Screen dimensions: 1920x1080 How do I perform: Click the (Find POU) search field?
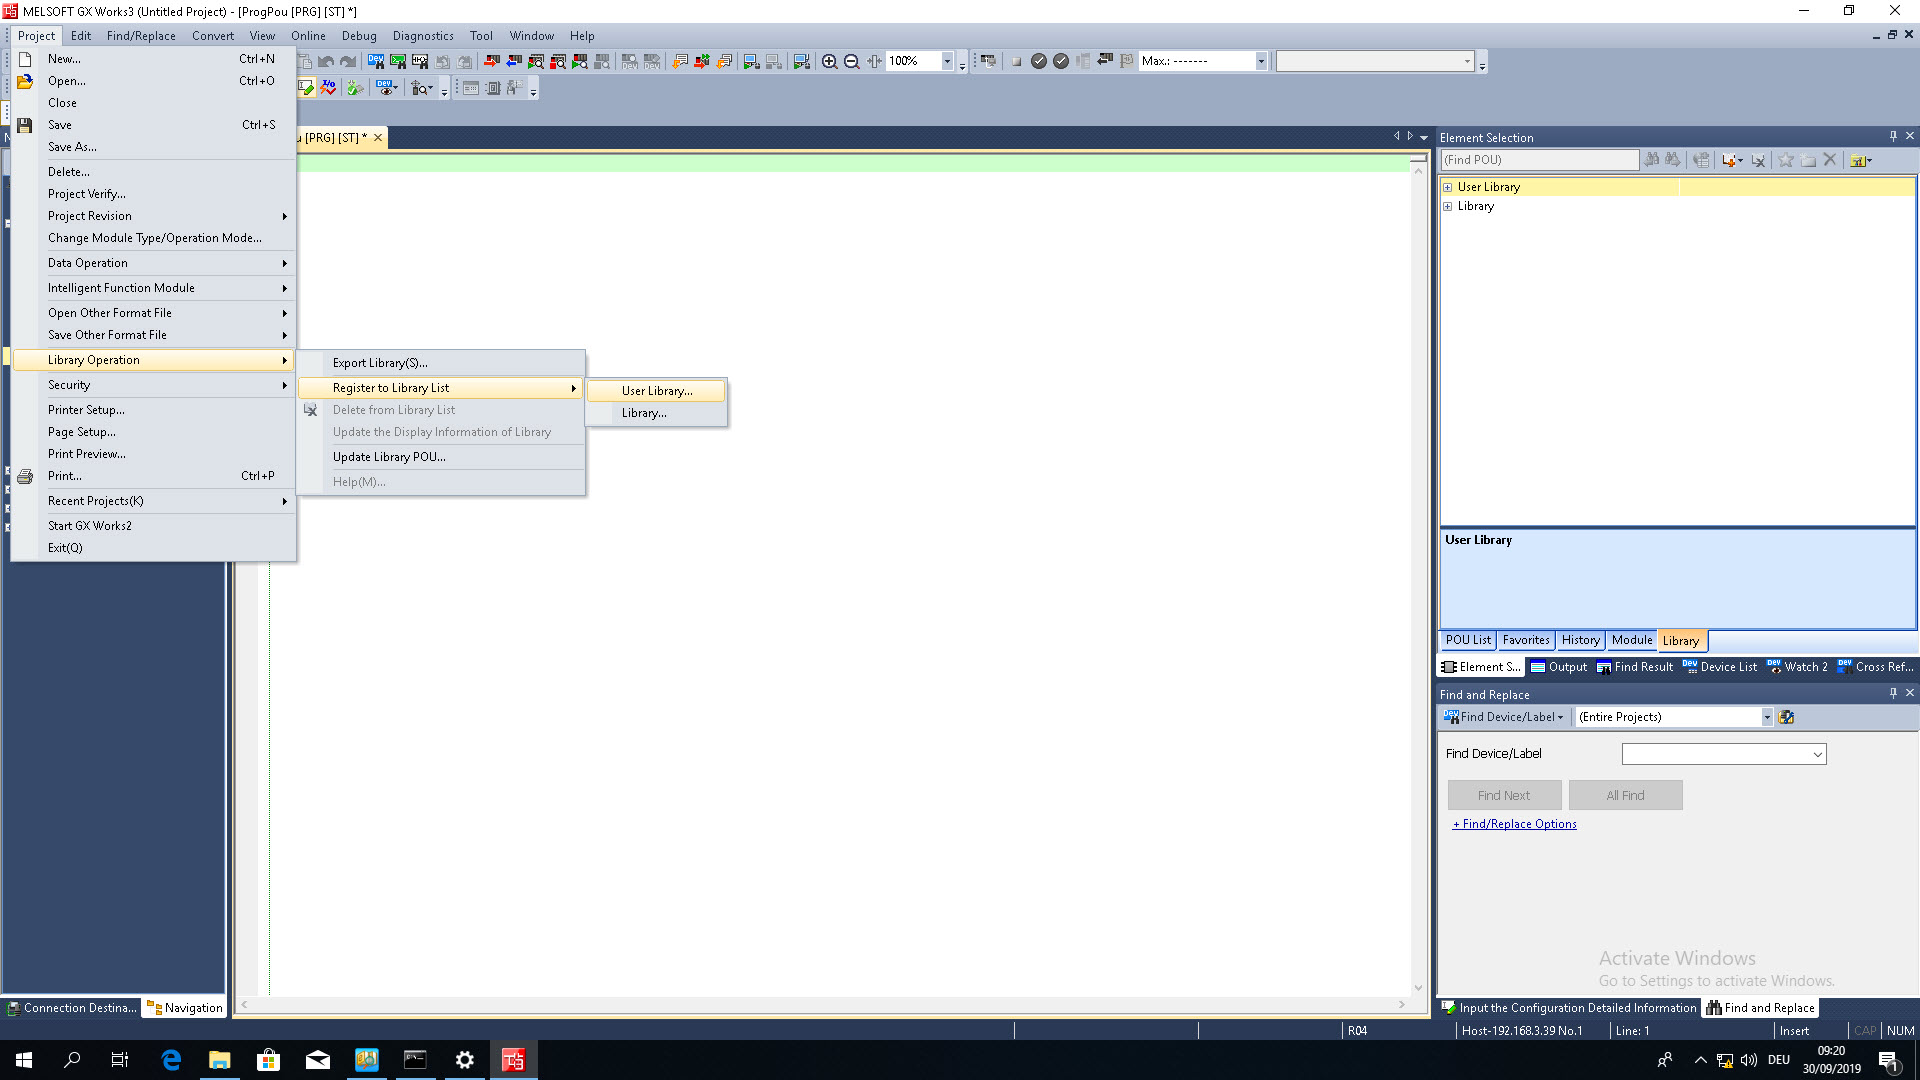(x=1539, y=160)
